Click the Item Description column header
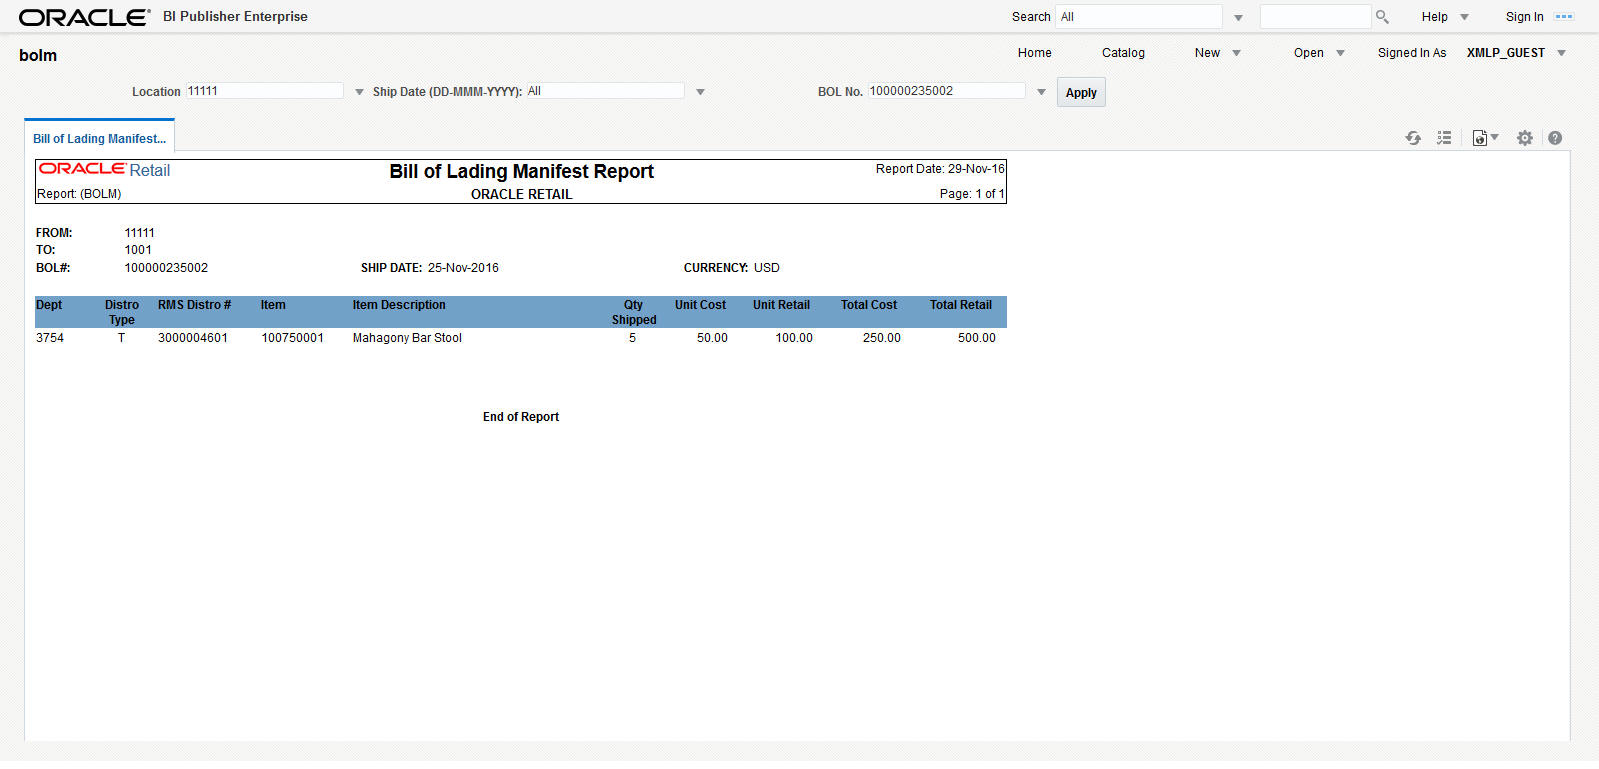1599x769 pixels. tap(399, 305)
